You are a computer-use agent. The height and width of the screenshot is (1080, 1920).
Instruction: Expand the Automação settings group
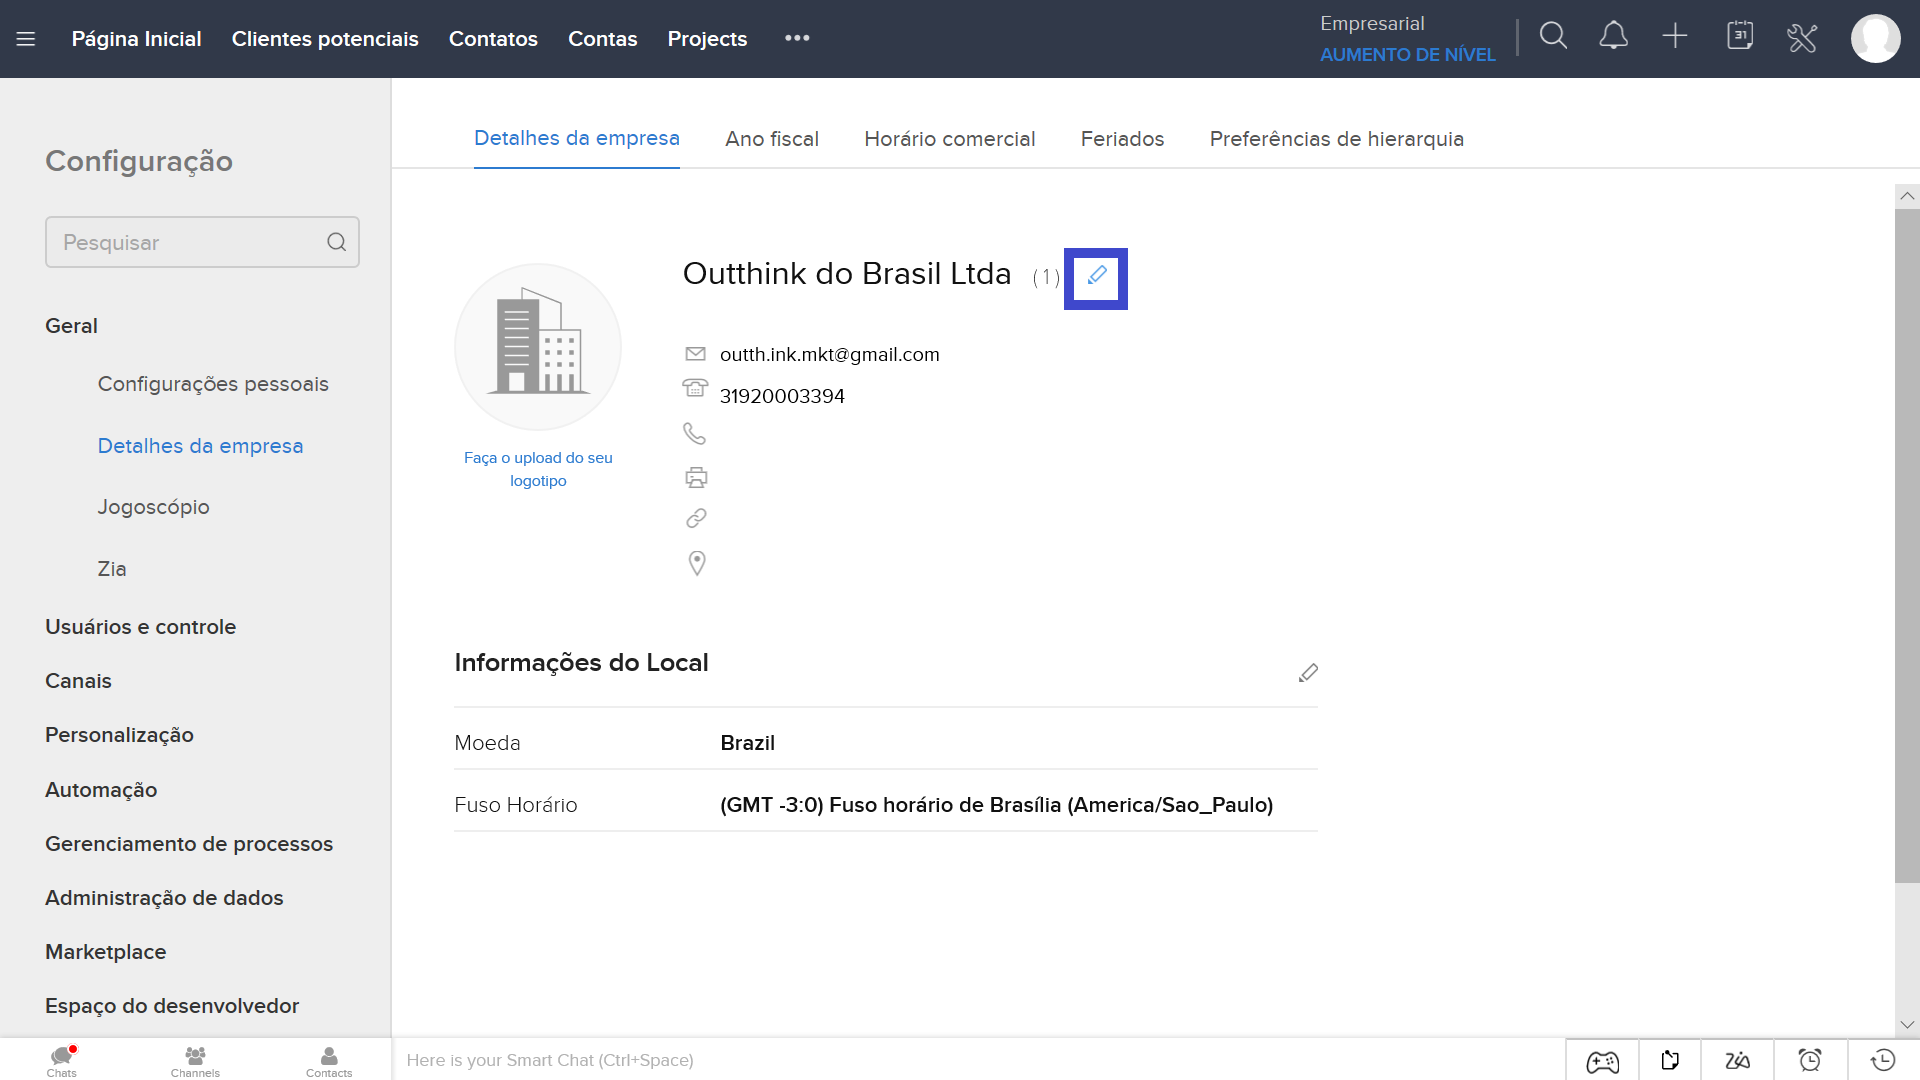tap(101, 790)
